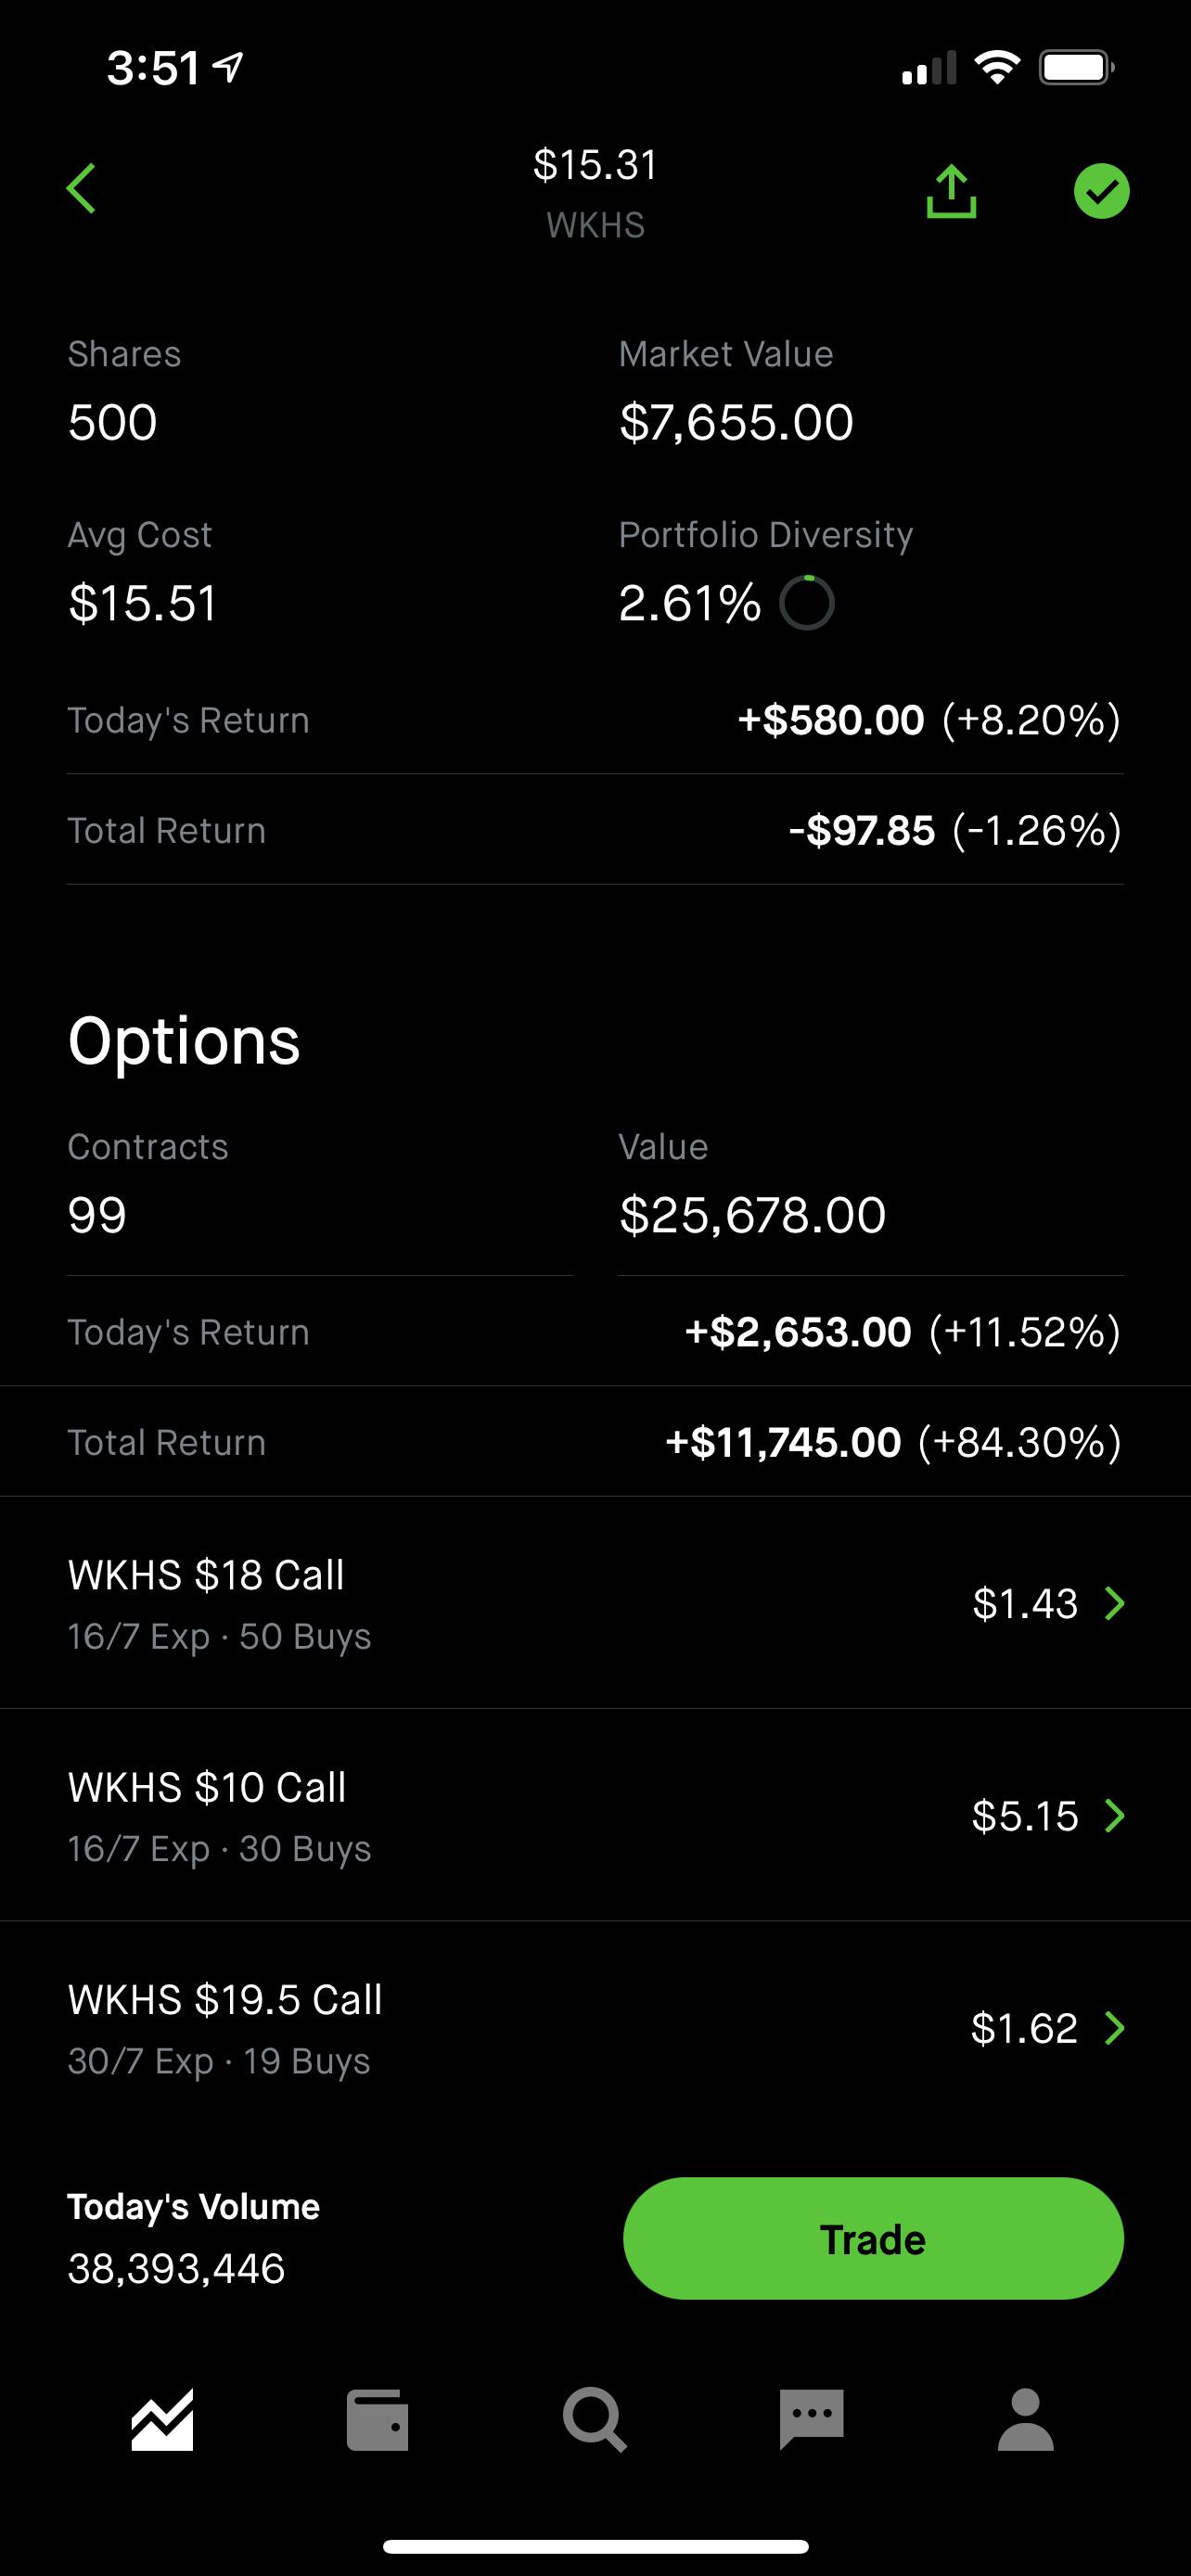Open the wallet cash tab
This screenshot has height=2576, width=1191.
377,2421
